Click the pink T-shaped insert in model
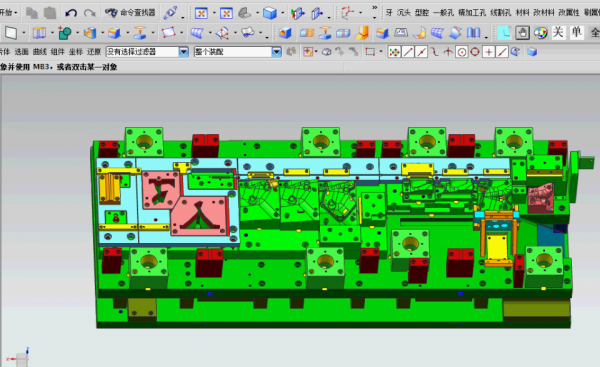Viewport: 600px width, 367px height. (x=161, y=190)
